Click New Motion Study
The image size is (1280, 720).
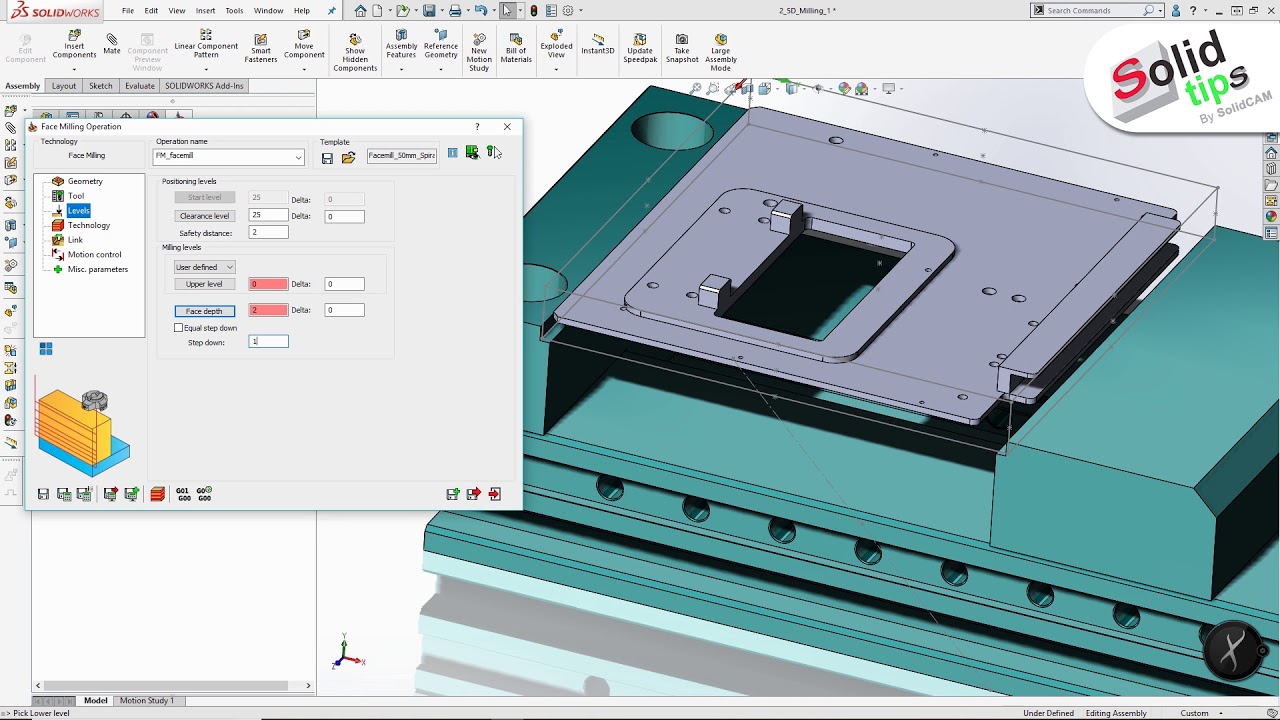click(x=479, y=52)
